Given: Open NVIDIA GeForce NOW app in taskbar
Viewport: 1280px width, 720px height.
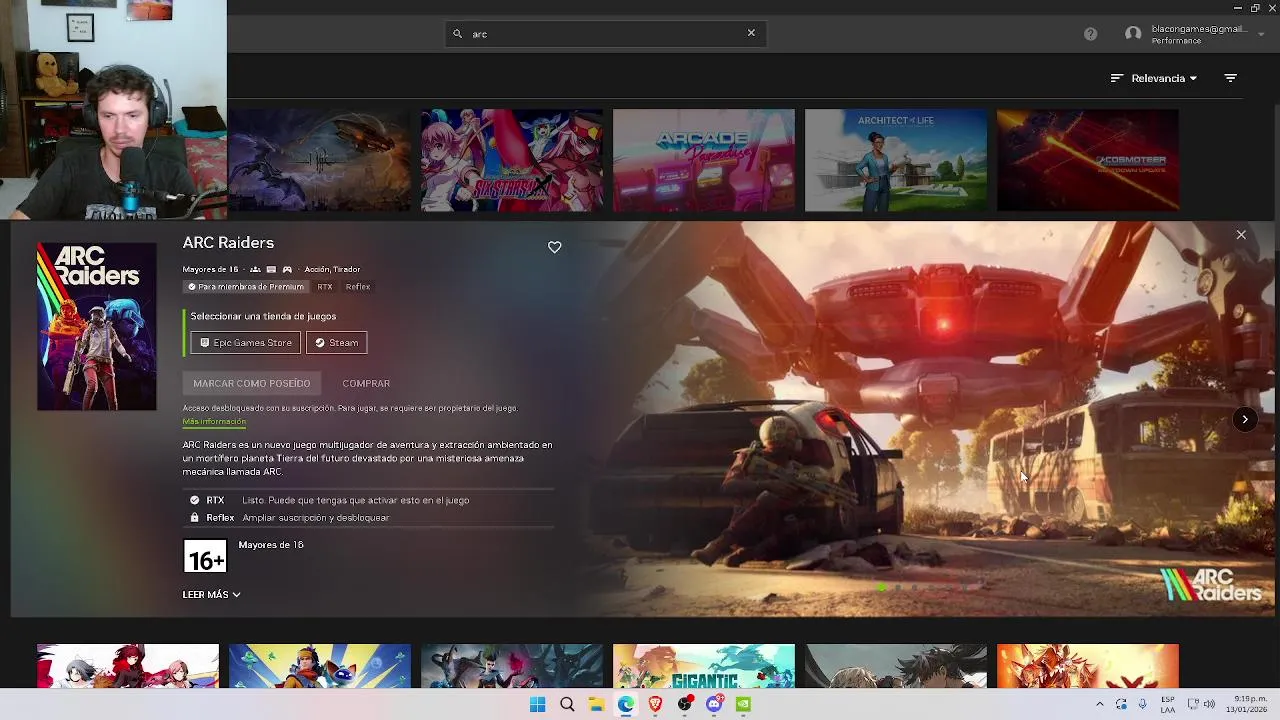Looking at the screenshot, I should pos(744,704).
